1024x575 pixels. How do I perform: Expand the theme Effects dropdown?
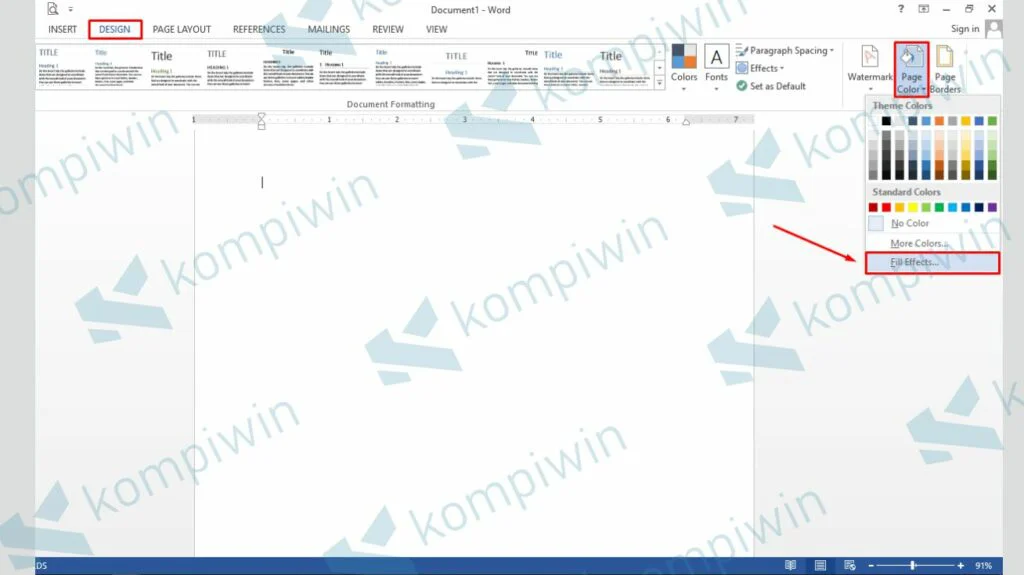pyautogui.click(x=760, y=68)
